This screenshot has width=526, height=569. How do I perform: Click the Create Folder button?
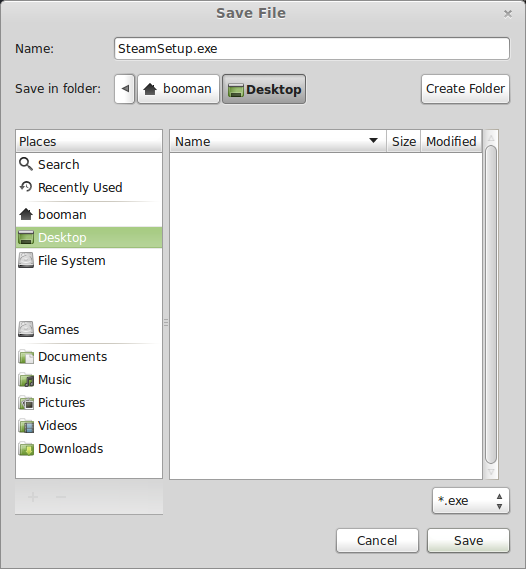[x=465, y=89]
